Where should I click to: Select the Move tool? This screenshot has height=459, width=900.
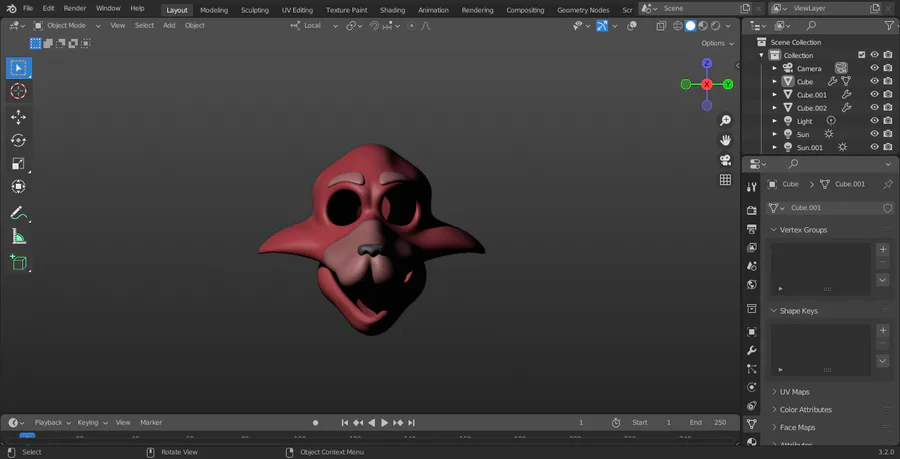pos(18,117)
